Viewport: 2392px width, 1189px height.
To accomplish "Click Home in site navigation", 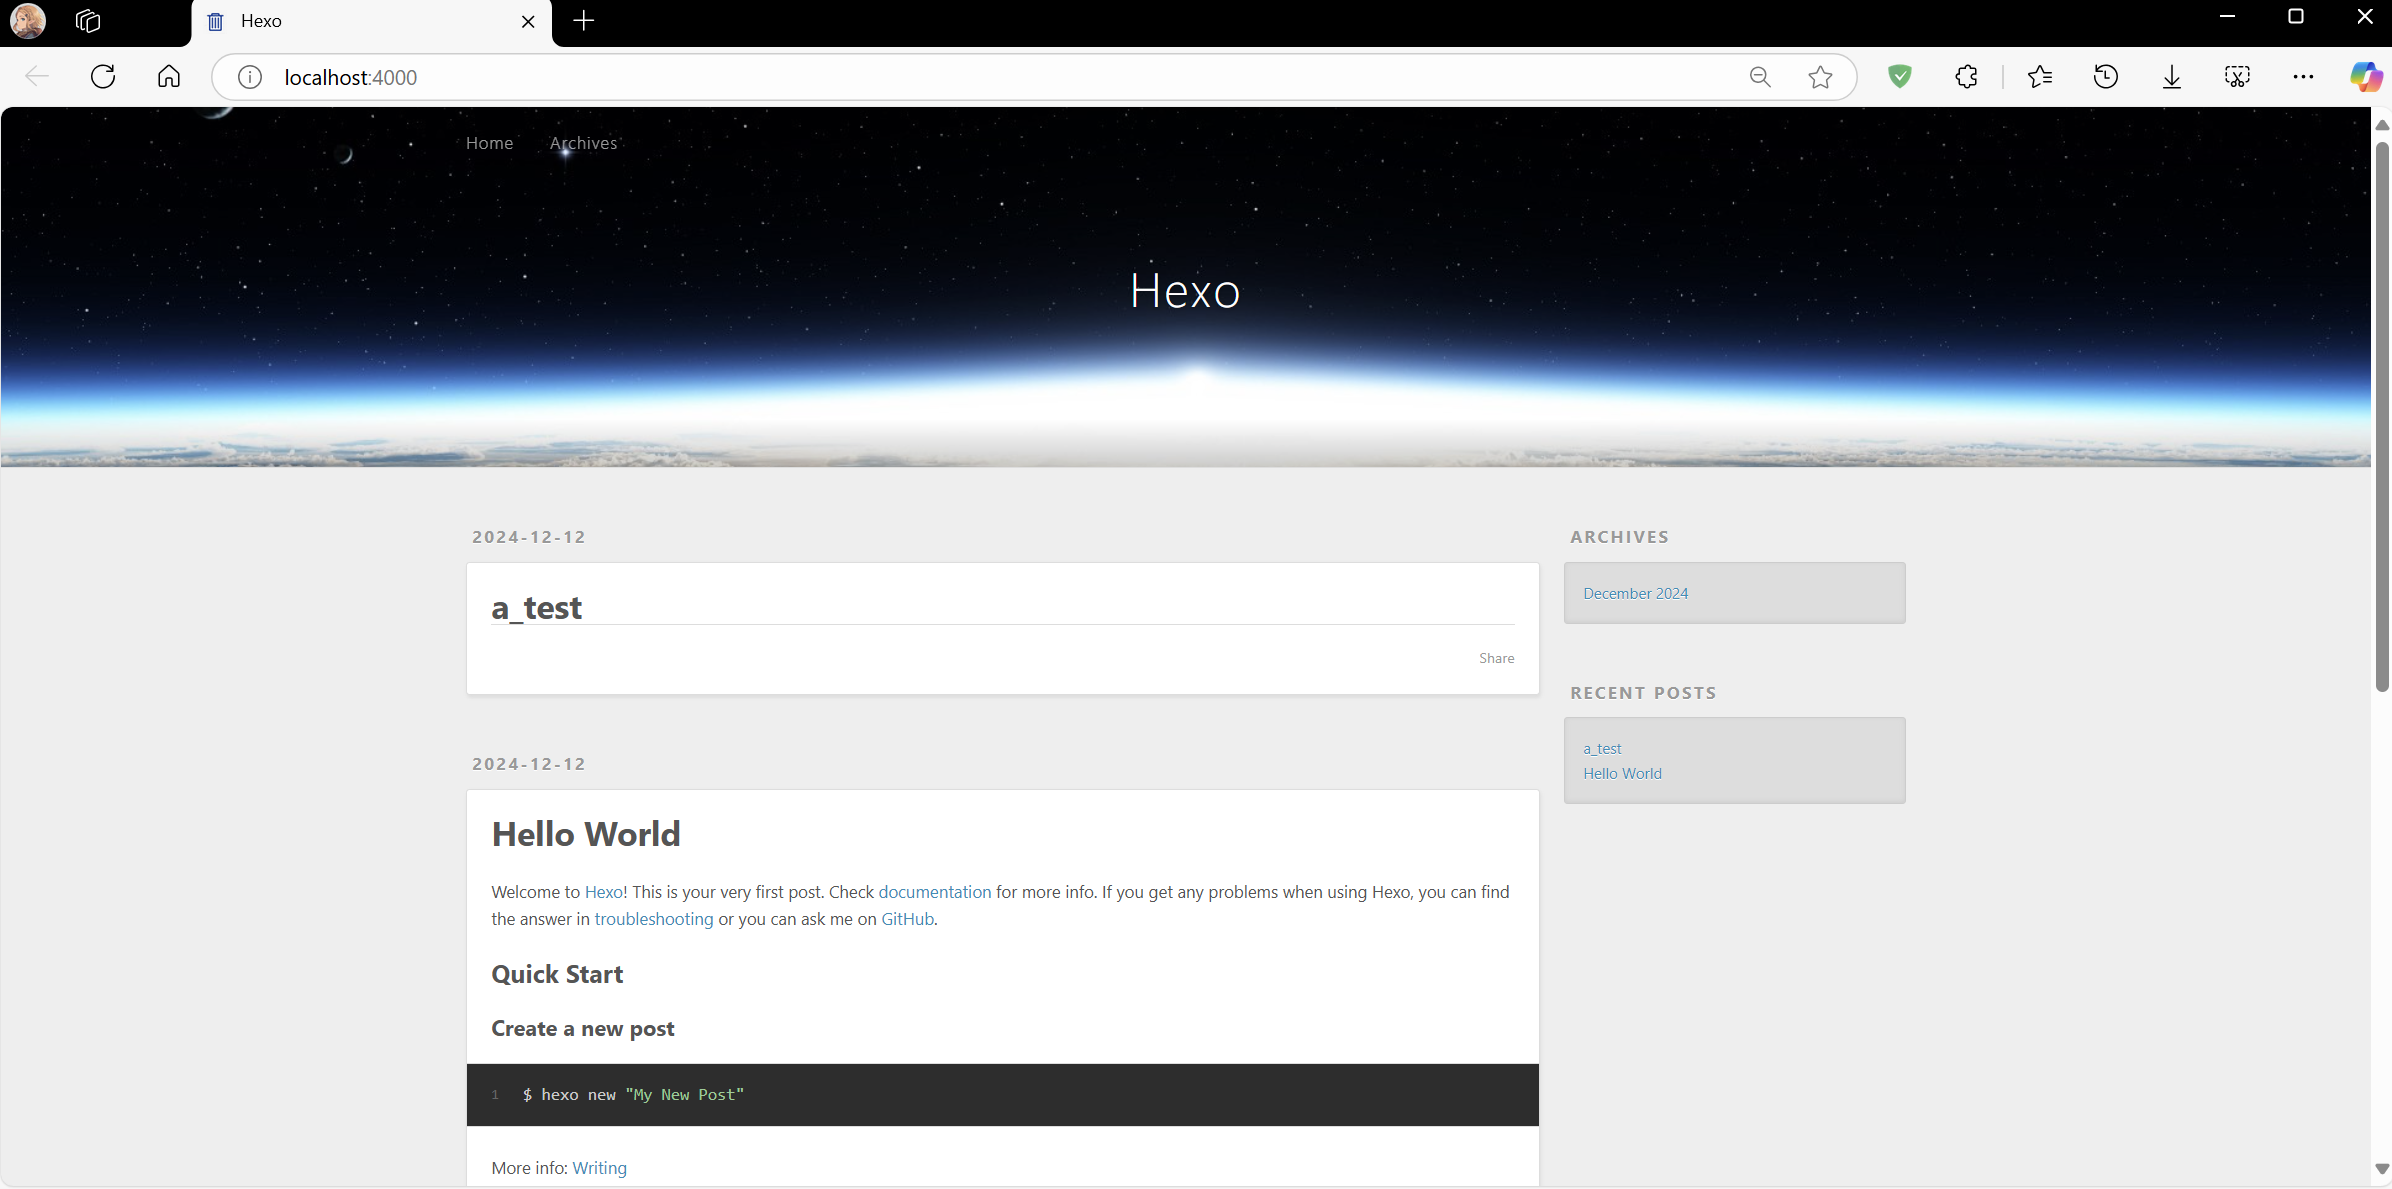I will (x=489, y=143).
